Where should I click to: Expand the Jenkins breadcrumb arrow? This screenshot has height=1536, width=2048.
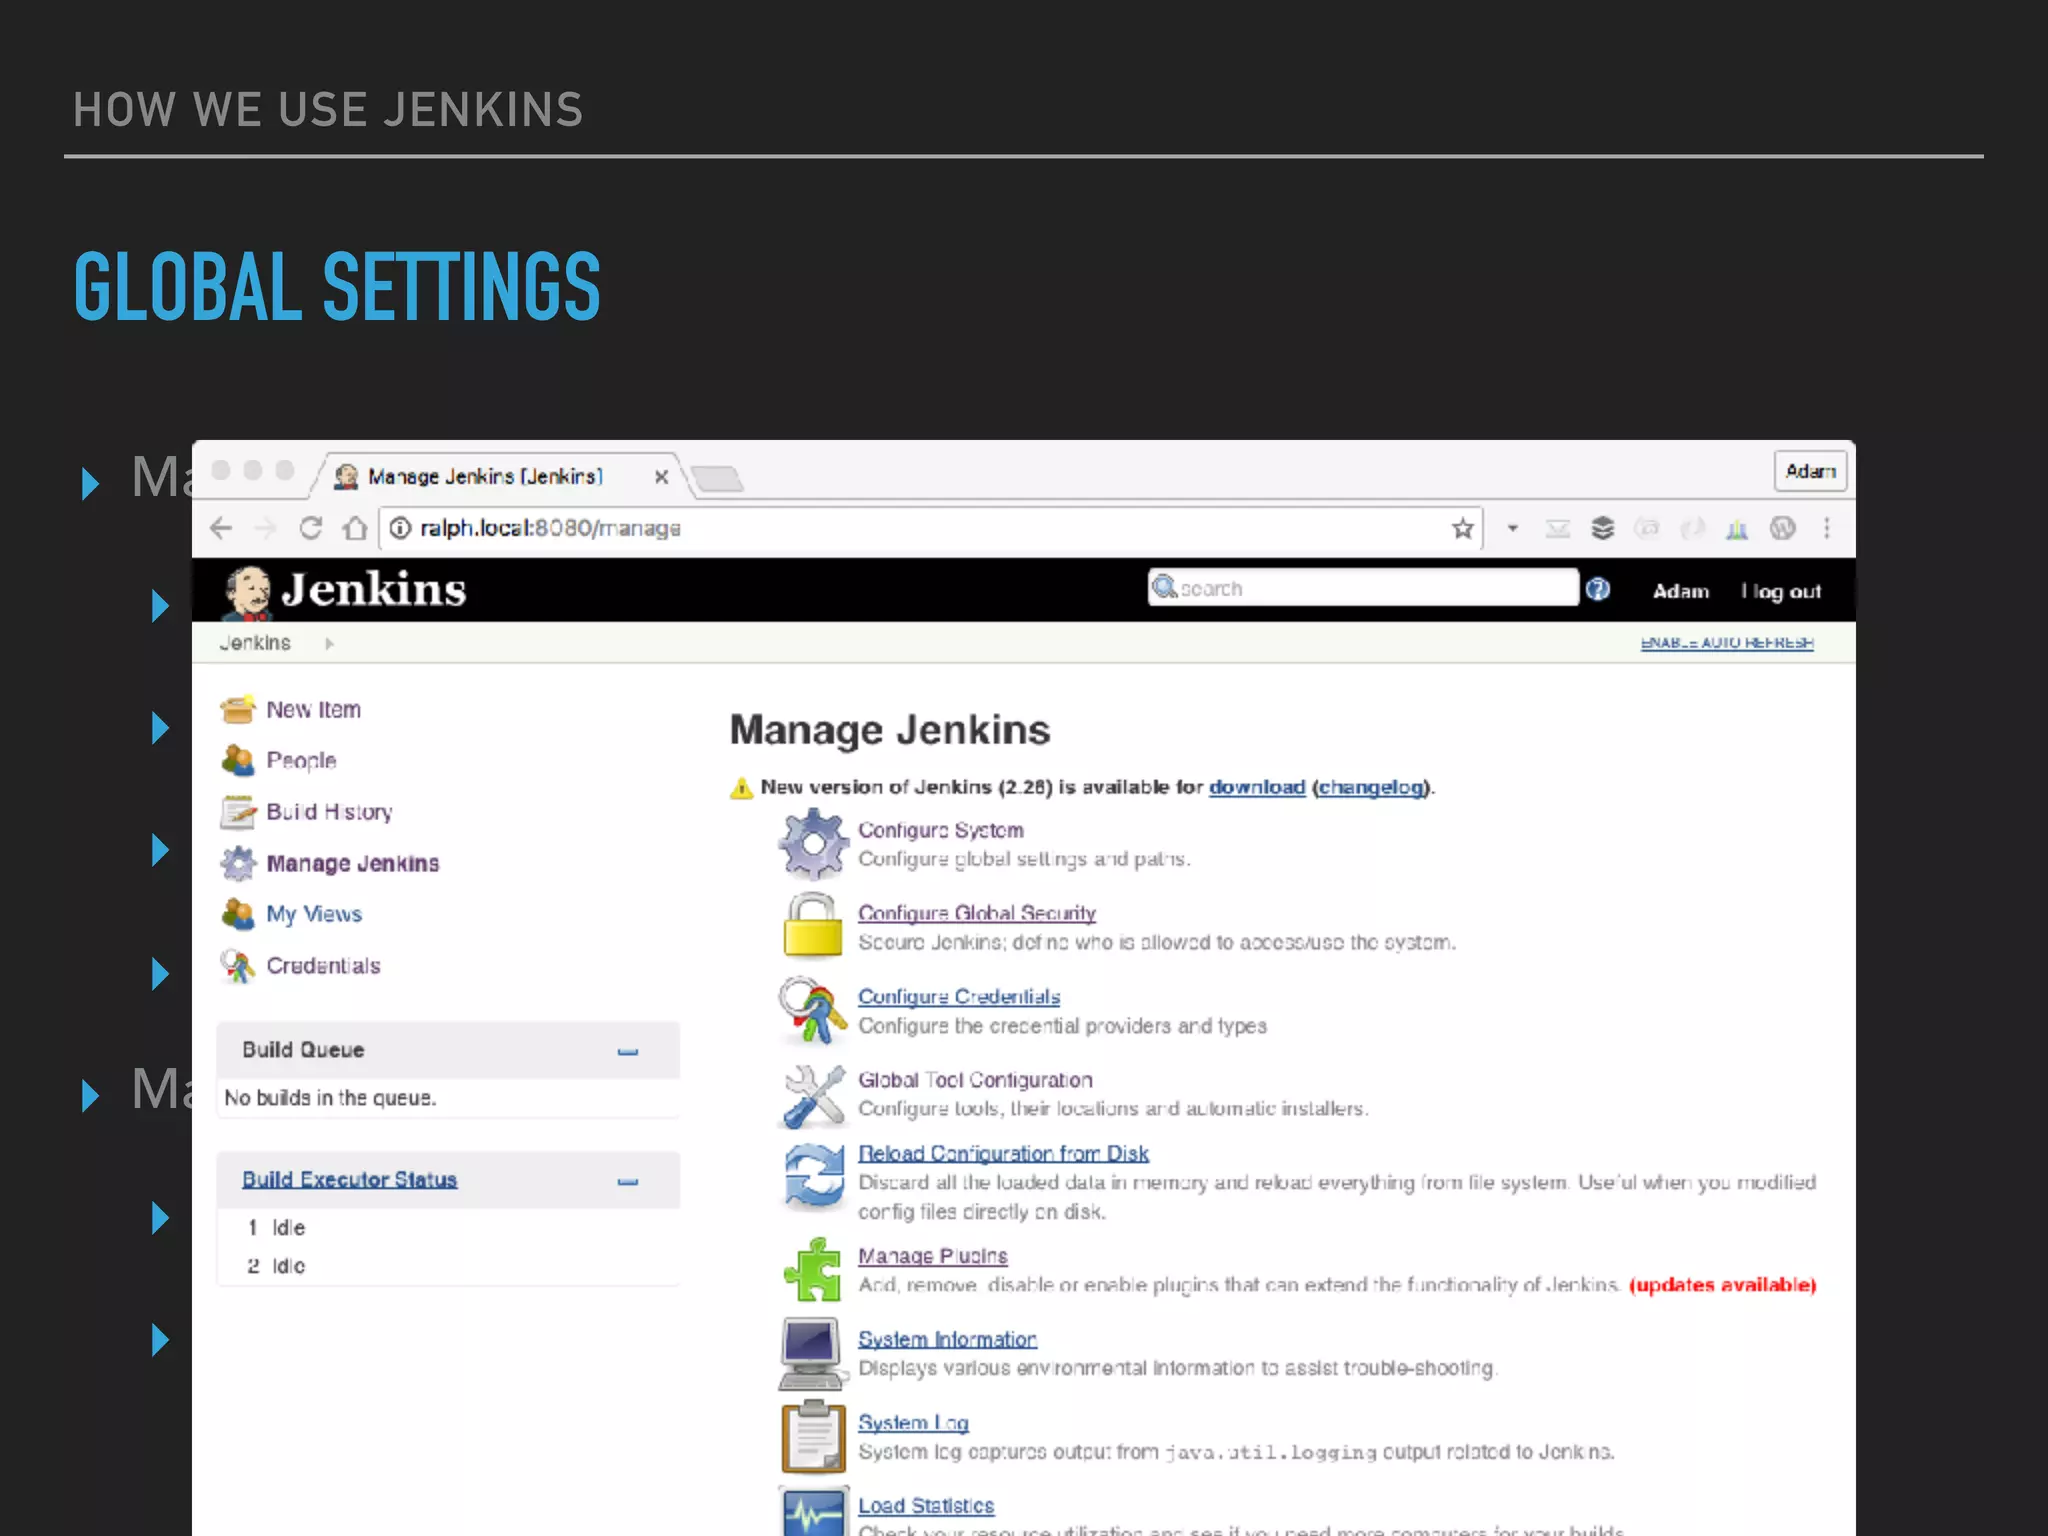(x=329, y=644)
